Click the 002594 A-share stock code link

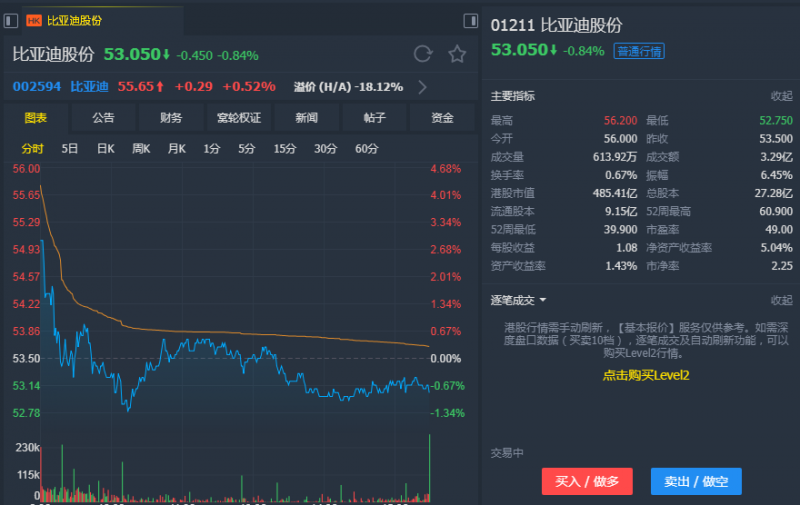click(37, 87)
